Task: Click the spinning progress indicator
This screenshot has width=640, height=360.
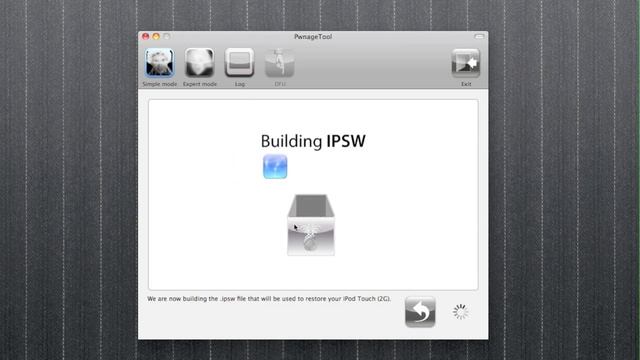Action: (x=461, y=312)
